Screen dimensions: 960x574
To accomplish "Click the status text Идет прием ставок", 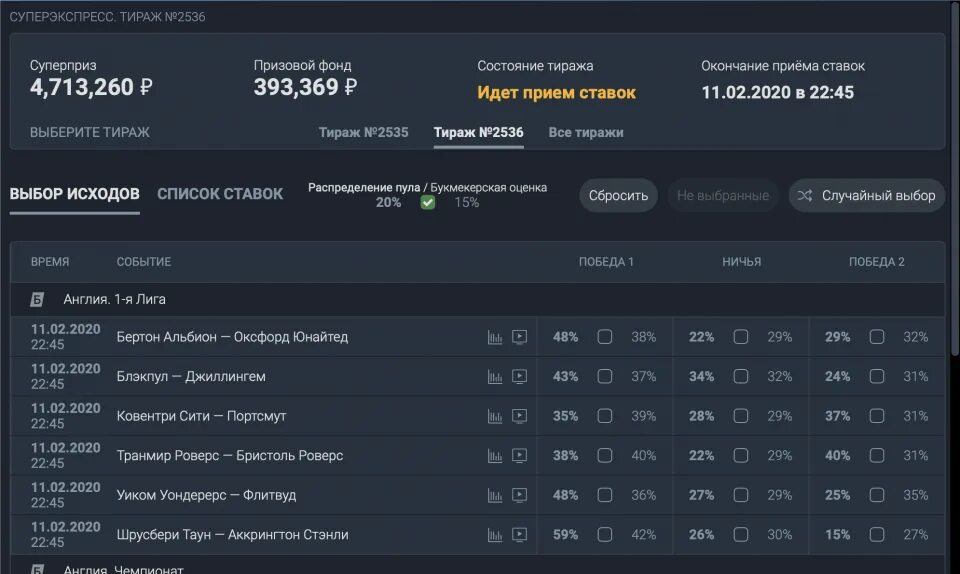I will (557, 93).
